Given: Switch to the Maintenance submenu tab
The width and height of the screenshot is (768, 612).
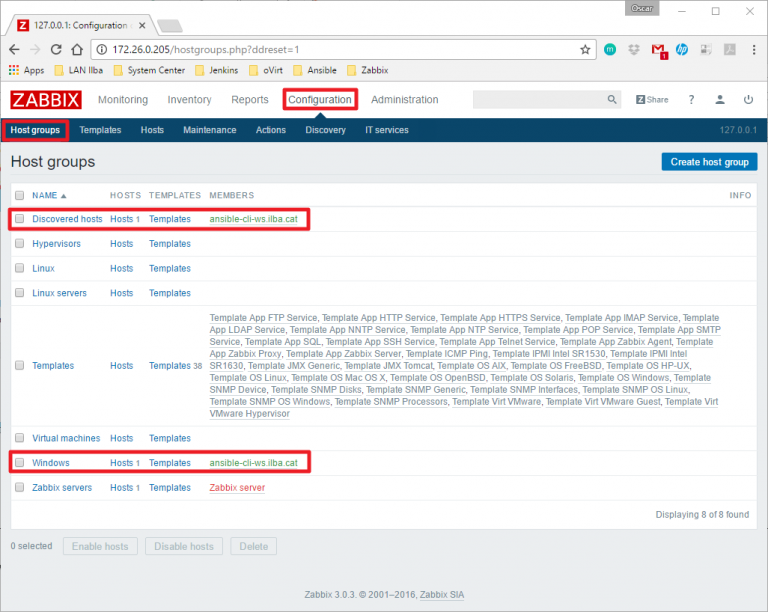Looking at the screenshot, I should click(x=210, y=130).
